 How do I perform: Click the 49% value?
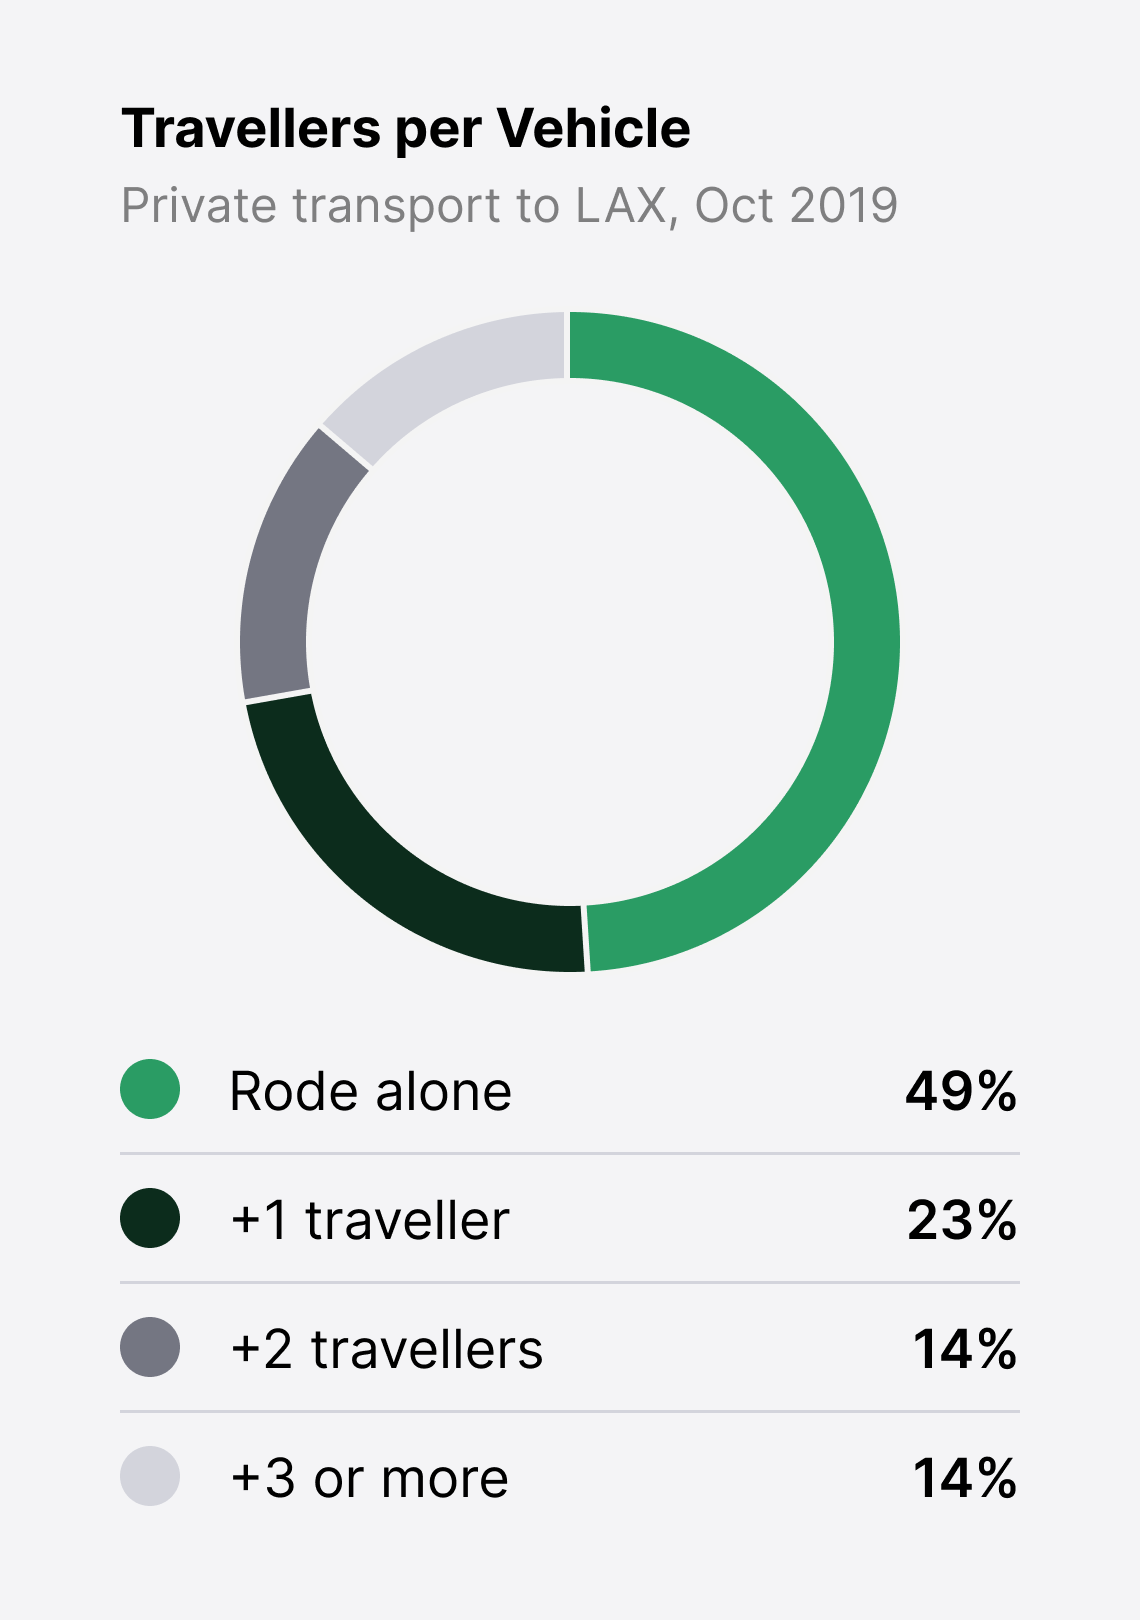point(961,1090)
